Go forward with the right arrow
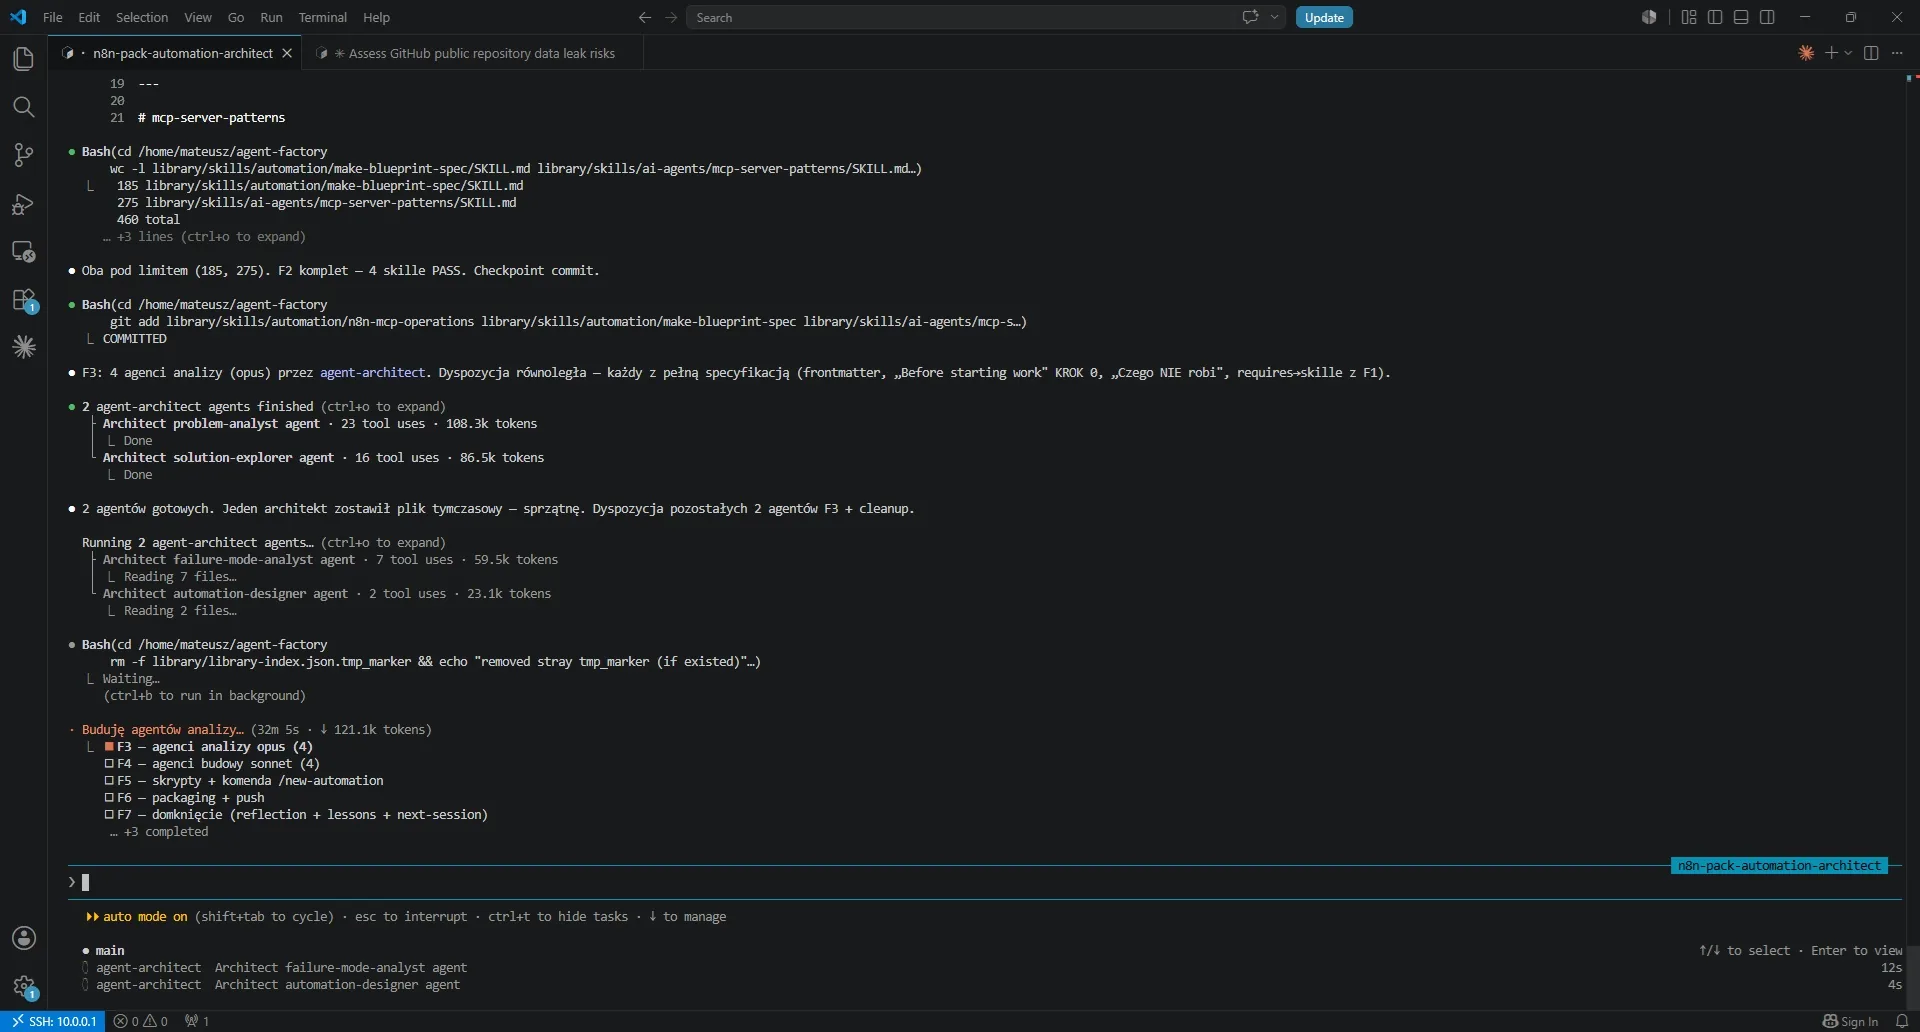The height and width of the screenshot is (1032, 1920). pyautogui.click(x=671, y=17)
